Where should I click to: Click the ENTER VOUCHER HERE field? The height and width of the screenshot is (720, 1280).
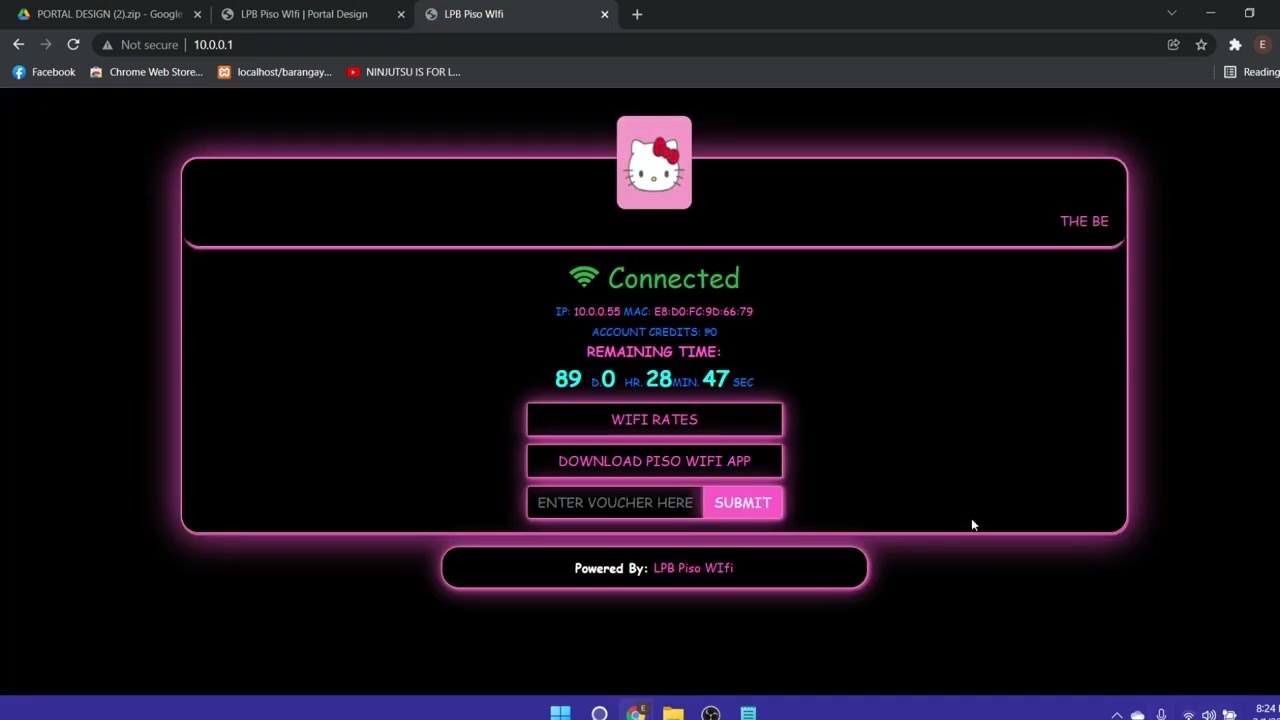pyautogui.click(x=615, y=503)
